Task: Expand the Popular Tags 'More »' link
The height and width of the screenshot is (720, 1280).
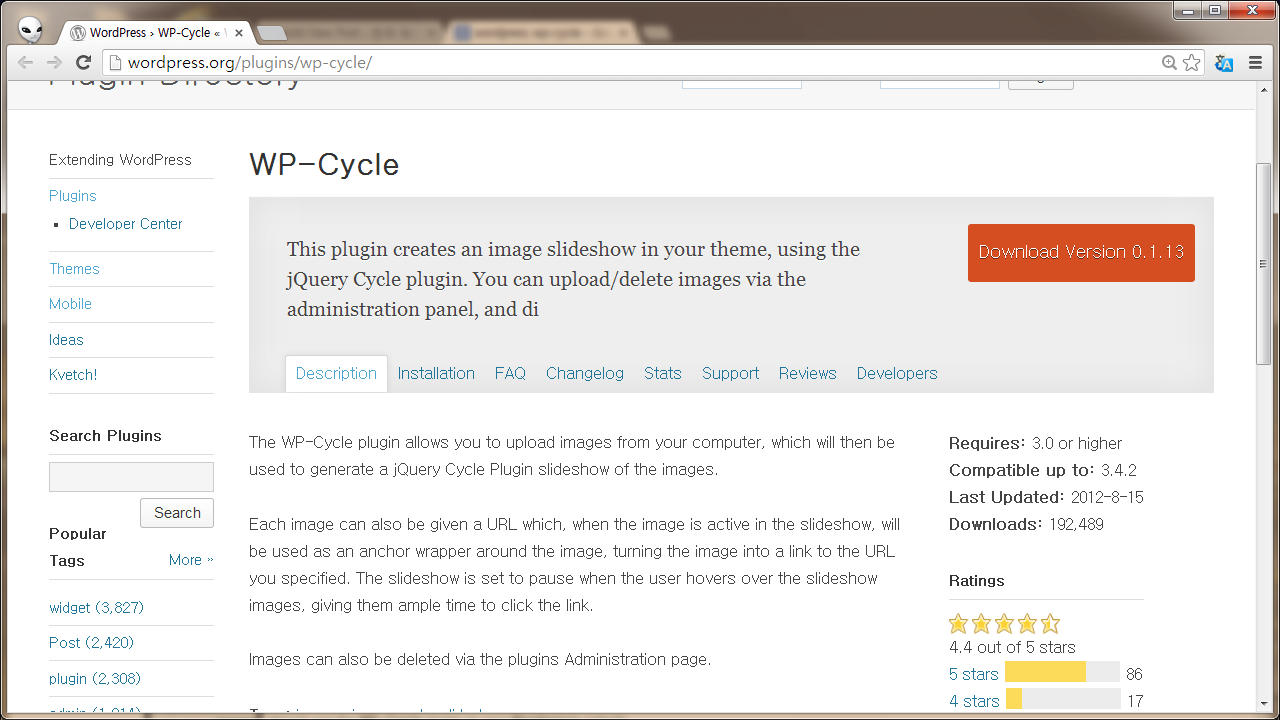Action: (191, 560)
